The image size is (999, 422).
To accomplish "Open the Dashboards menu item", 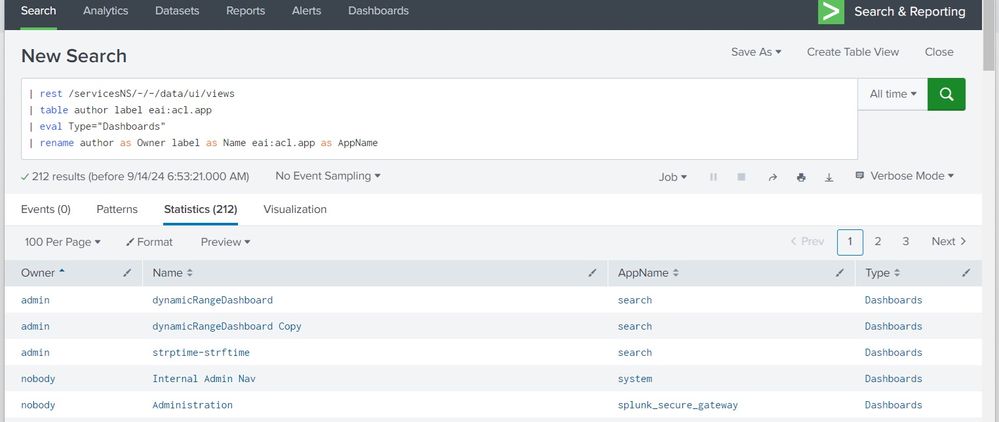I will [x=378, y=11].
